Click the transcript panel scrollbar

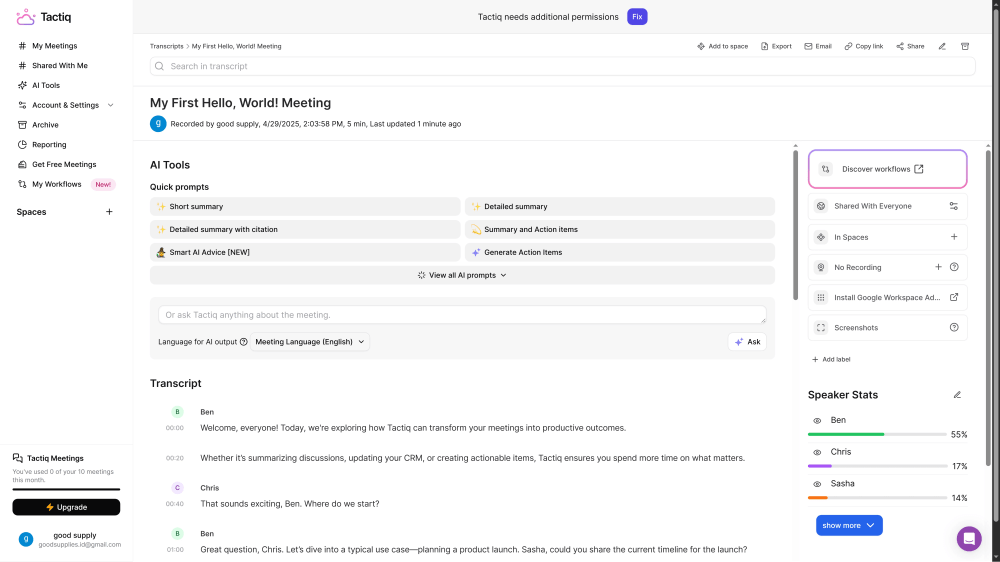point(795,225)
